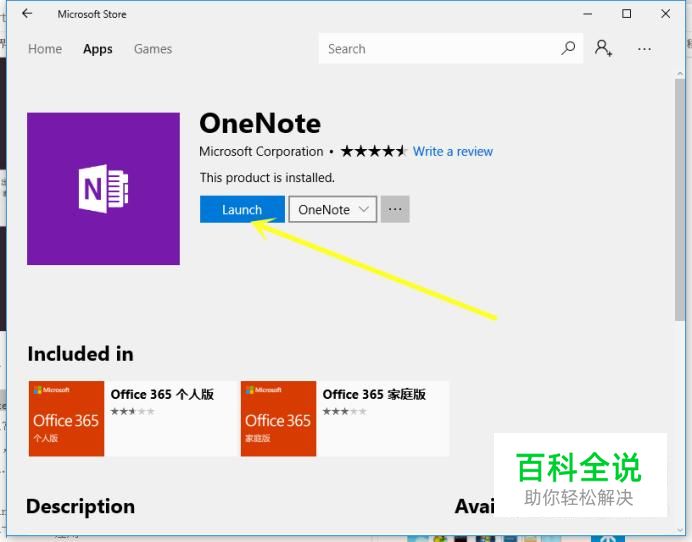Image resolution: width=692 pixels, height=542 pixels.
Task: Click the OneNote purple app logo
Action: tap(103, 189)
